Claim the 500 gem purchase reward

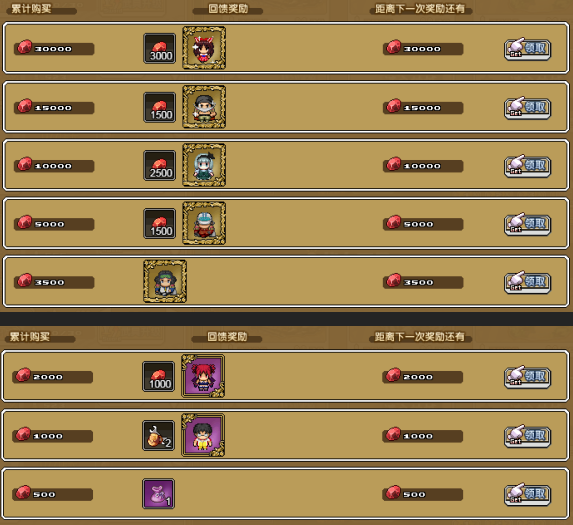(527, 494)
